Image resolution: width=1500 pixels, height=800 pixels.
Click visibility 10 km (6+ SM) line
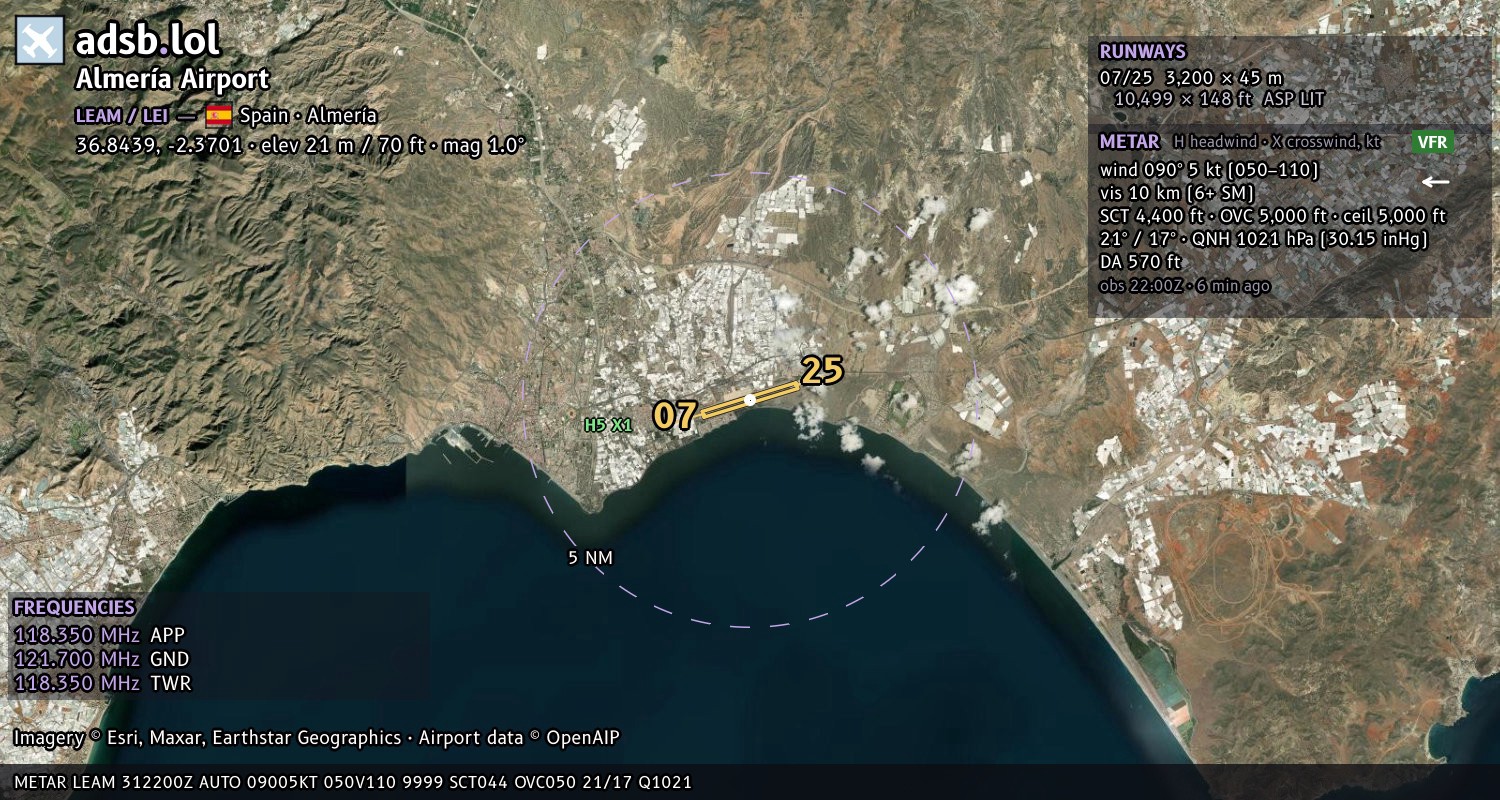click(x=1176, y=193)
